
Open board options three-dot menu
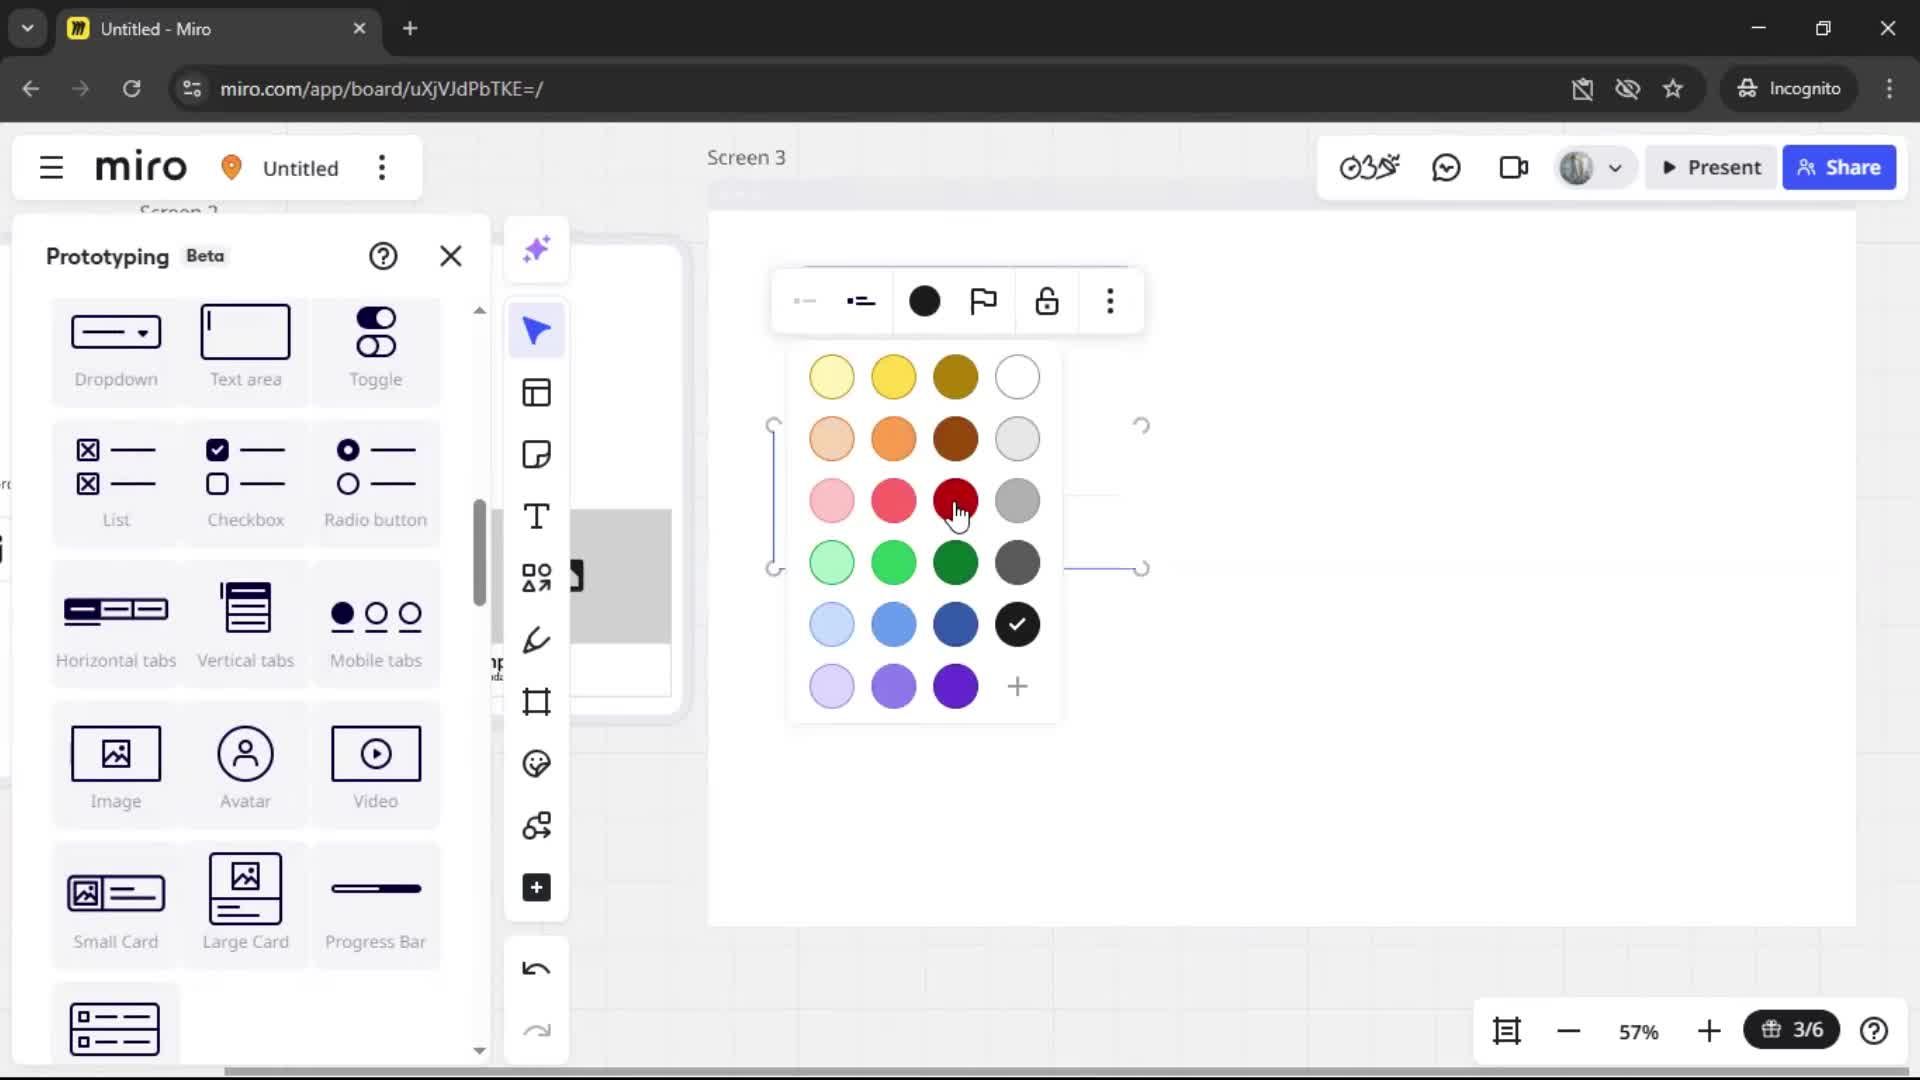[x=382, y=168]
